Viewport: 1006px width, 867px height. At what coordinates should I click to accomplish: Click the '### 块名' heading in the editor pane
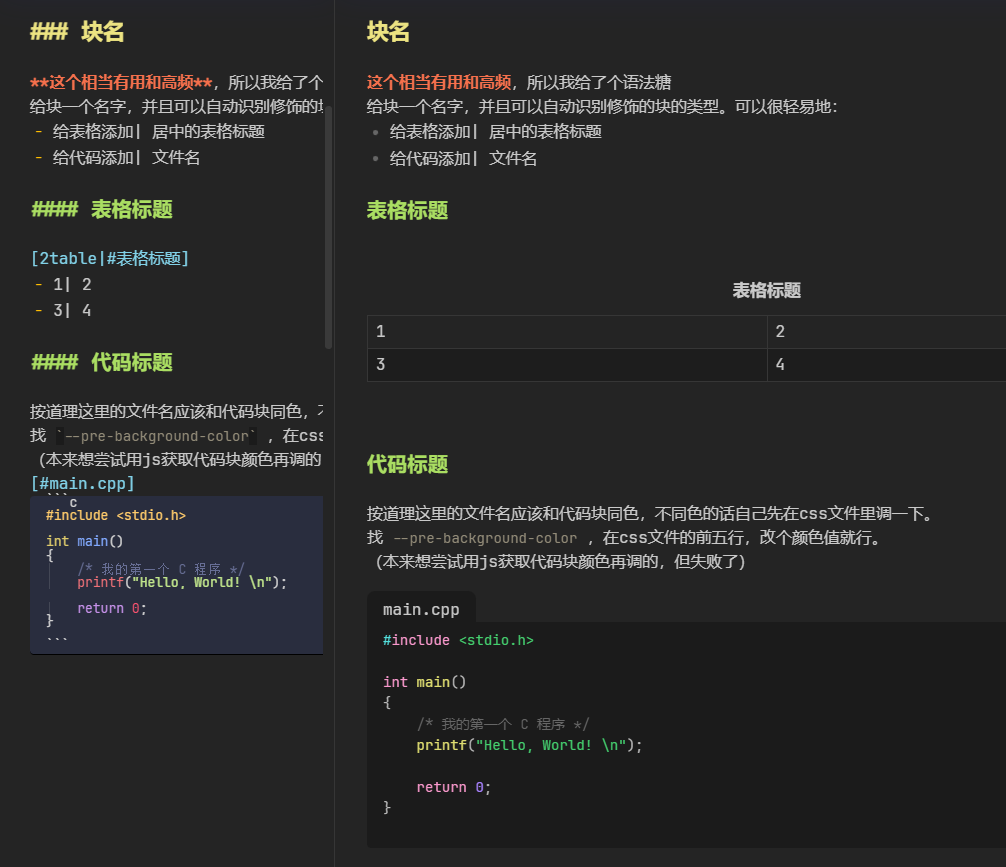pyautogui.click(x=77, y=31)
